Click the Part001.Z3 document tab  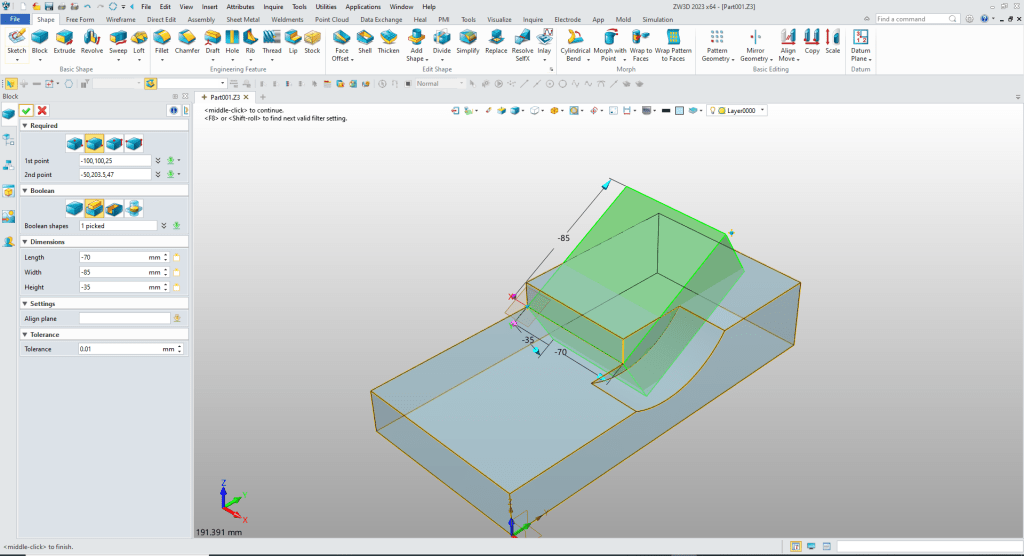pos(224,97)
